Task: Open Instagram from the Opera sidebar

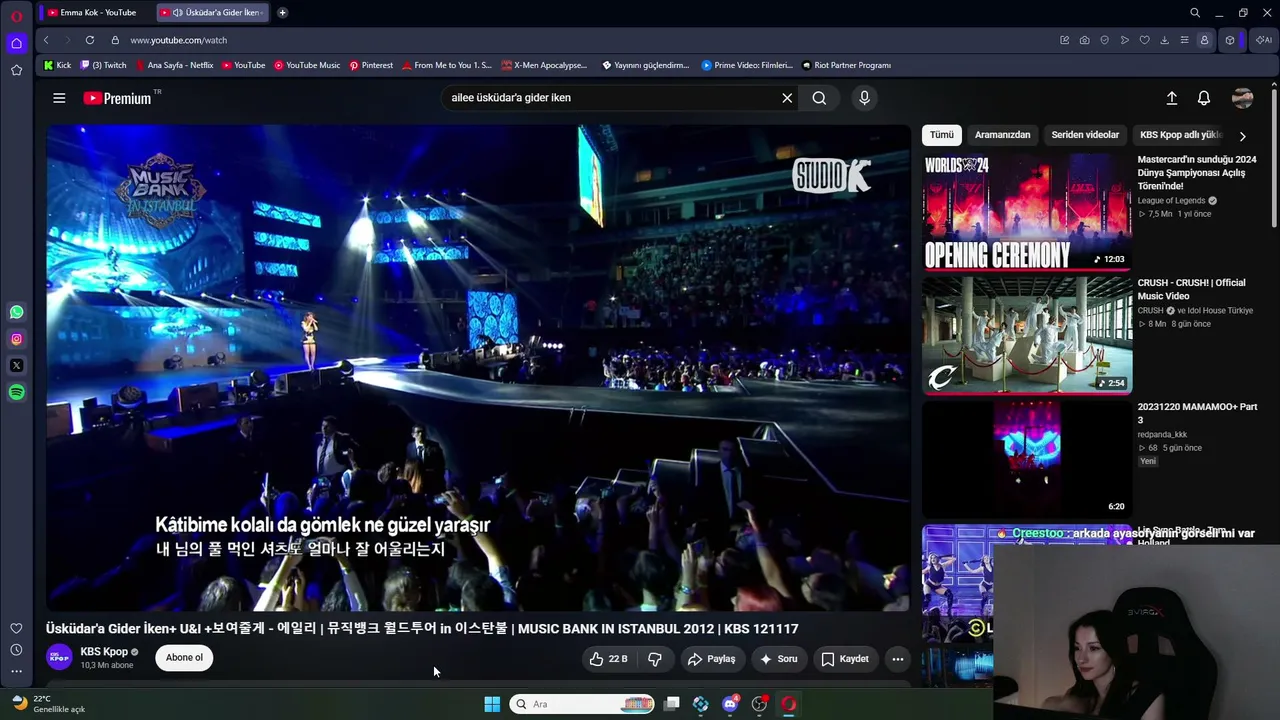Action: 16,339
